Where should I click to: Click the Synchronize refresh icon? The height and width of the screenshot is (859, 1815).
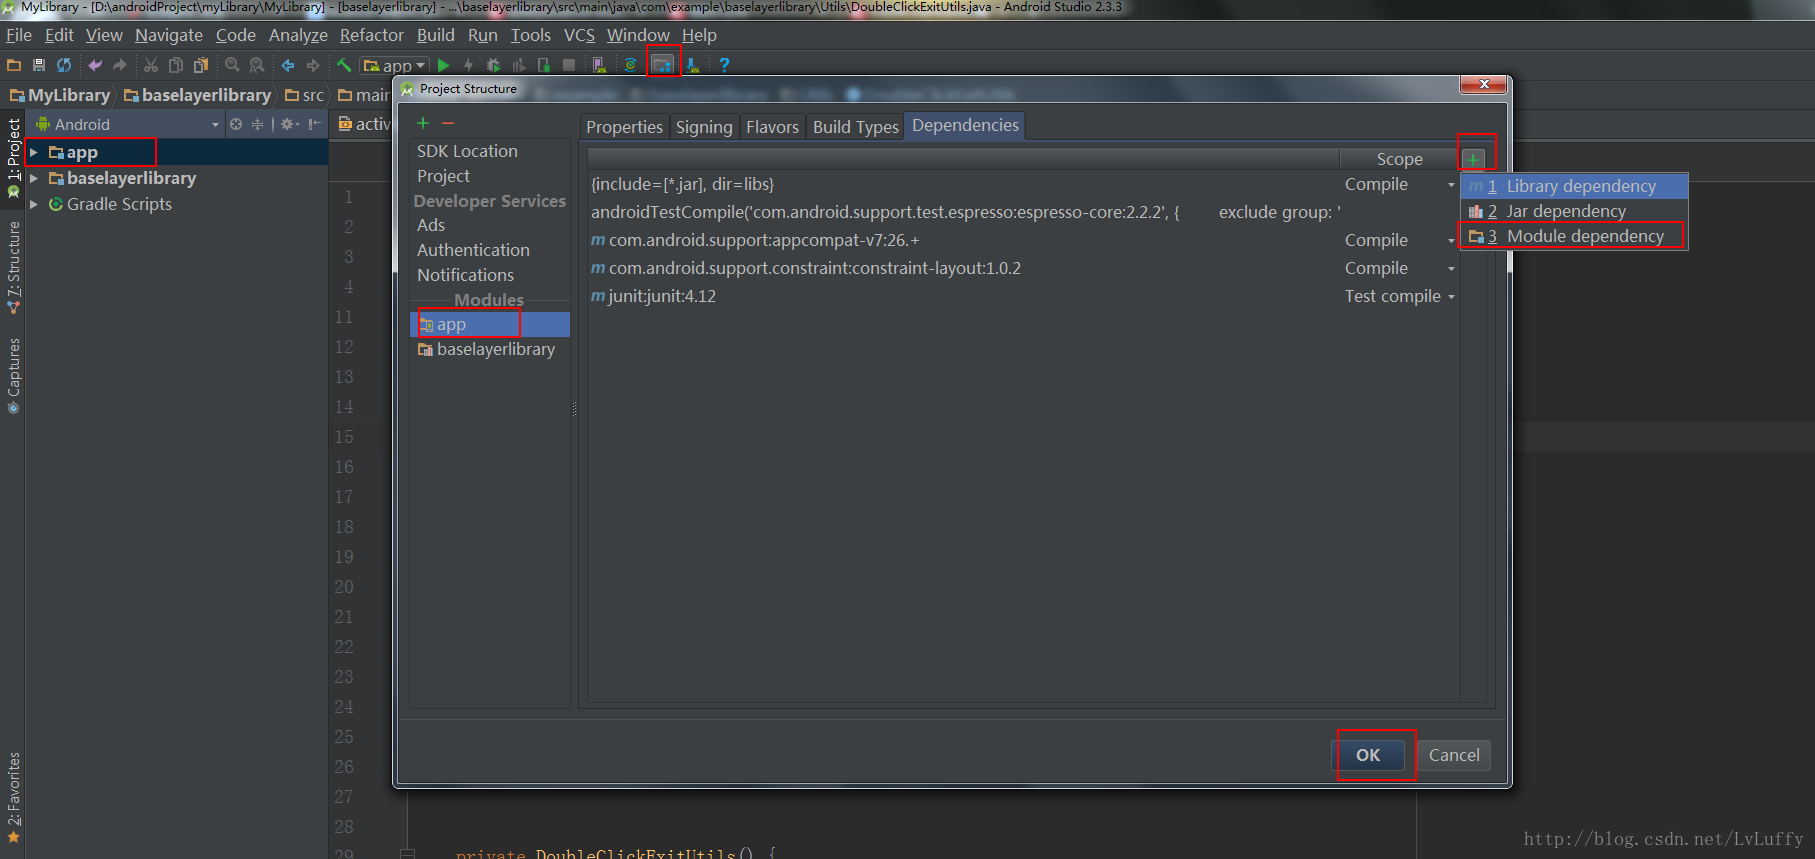click(64, 65)
